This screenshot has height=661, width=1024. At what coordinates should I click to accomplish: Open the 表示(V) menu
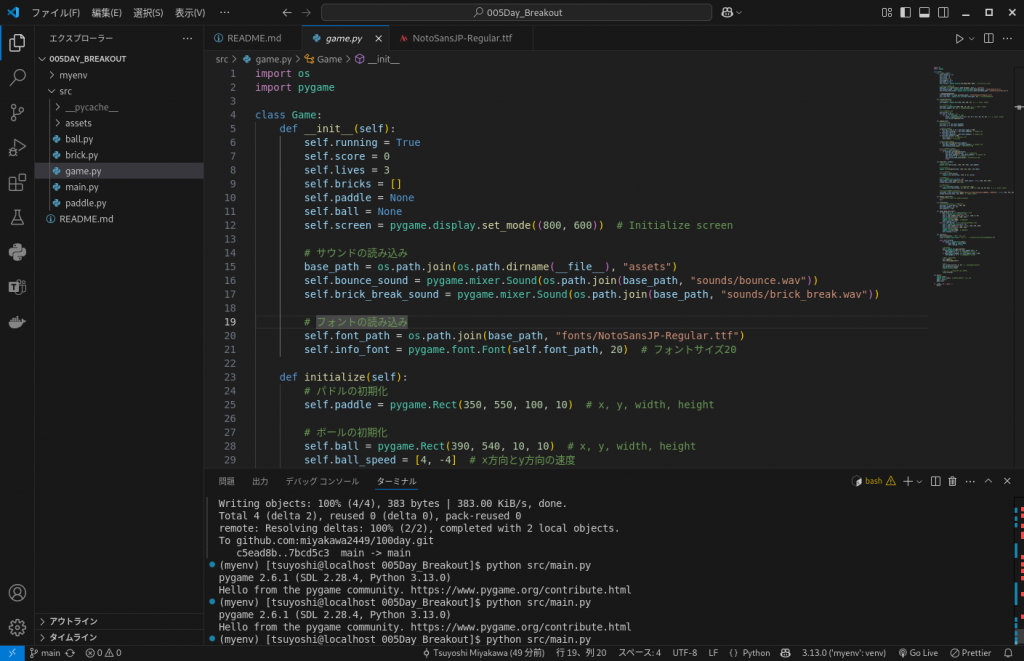[190, 12]
